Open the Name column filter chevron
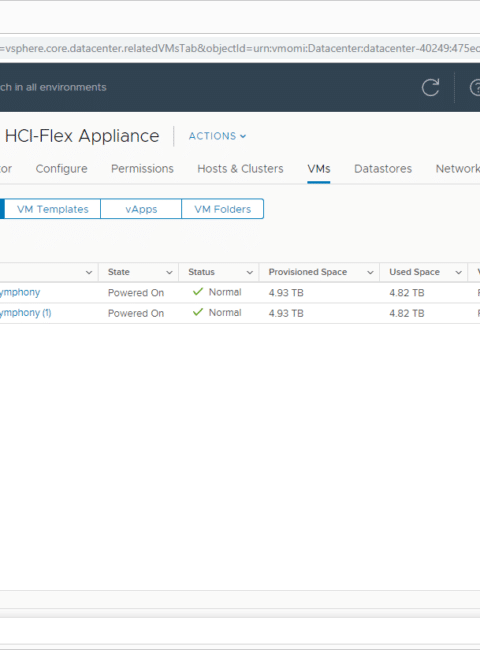 click(89, 272)
